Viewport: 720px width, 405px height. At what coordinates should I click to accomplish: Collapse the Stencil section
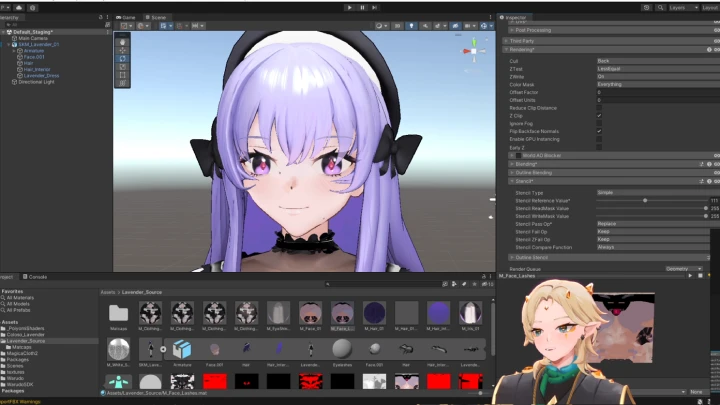[x=512, y=181]
